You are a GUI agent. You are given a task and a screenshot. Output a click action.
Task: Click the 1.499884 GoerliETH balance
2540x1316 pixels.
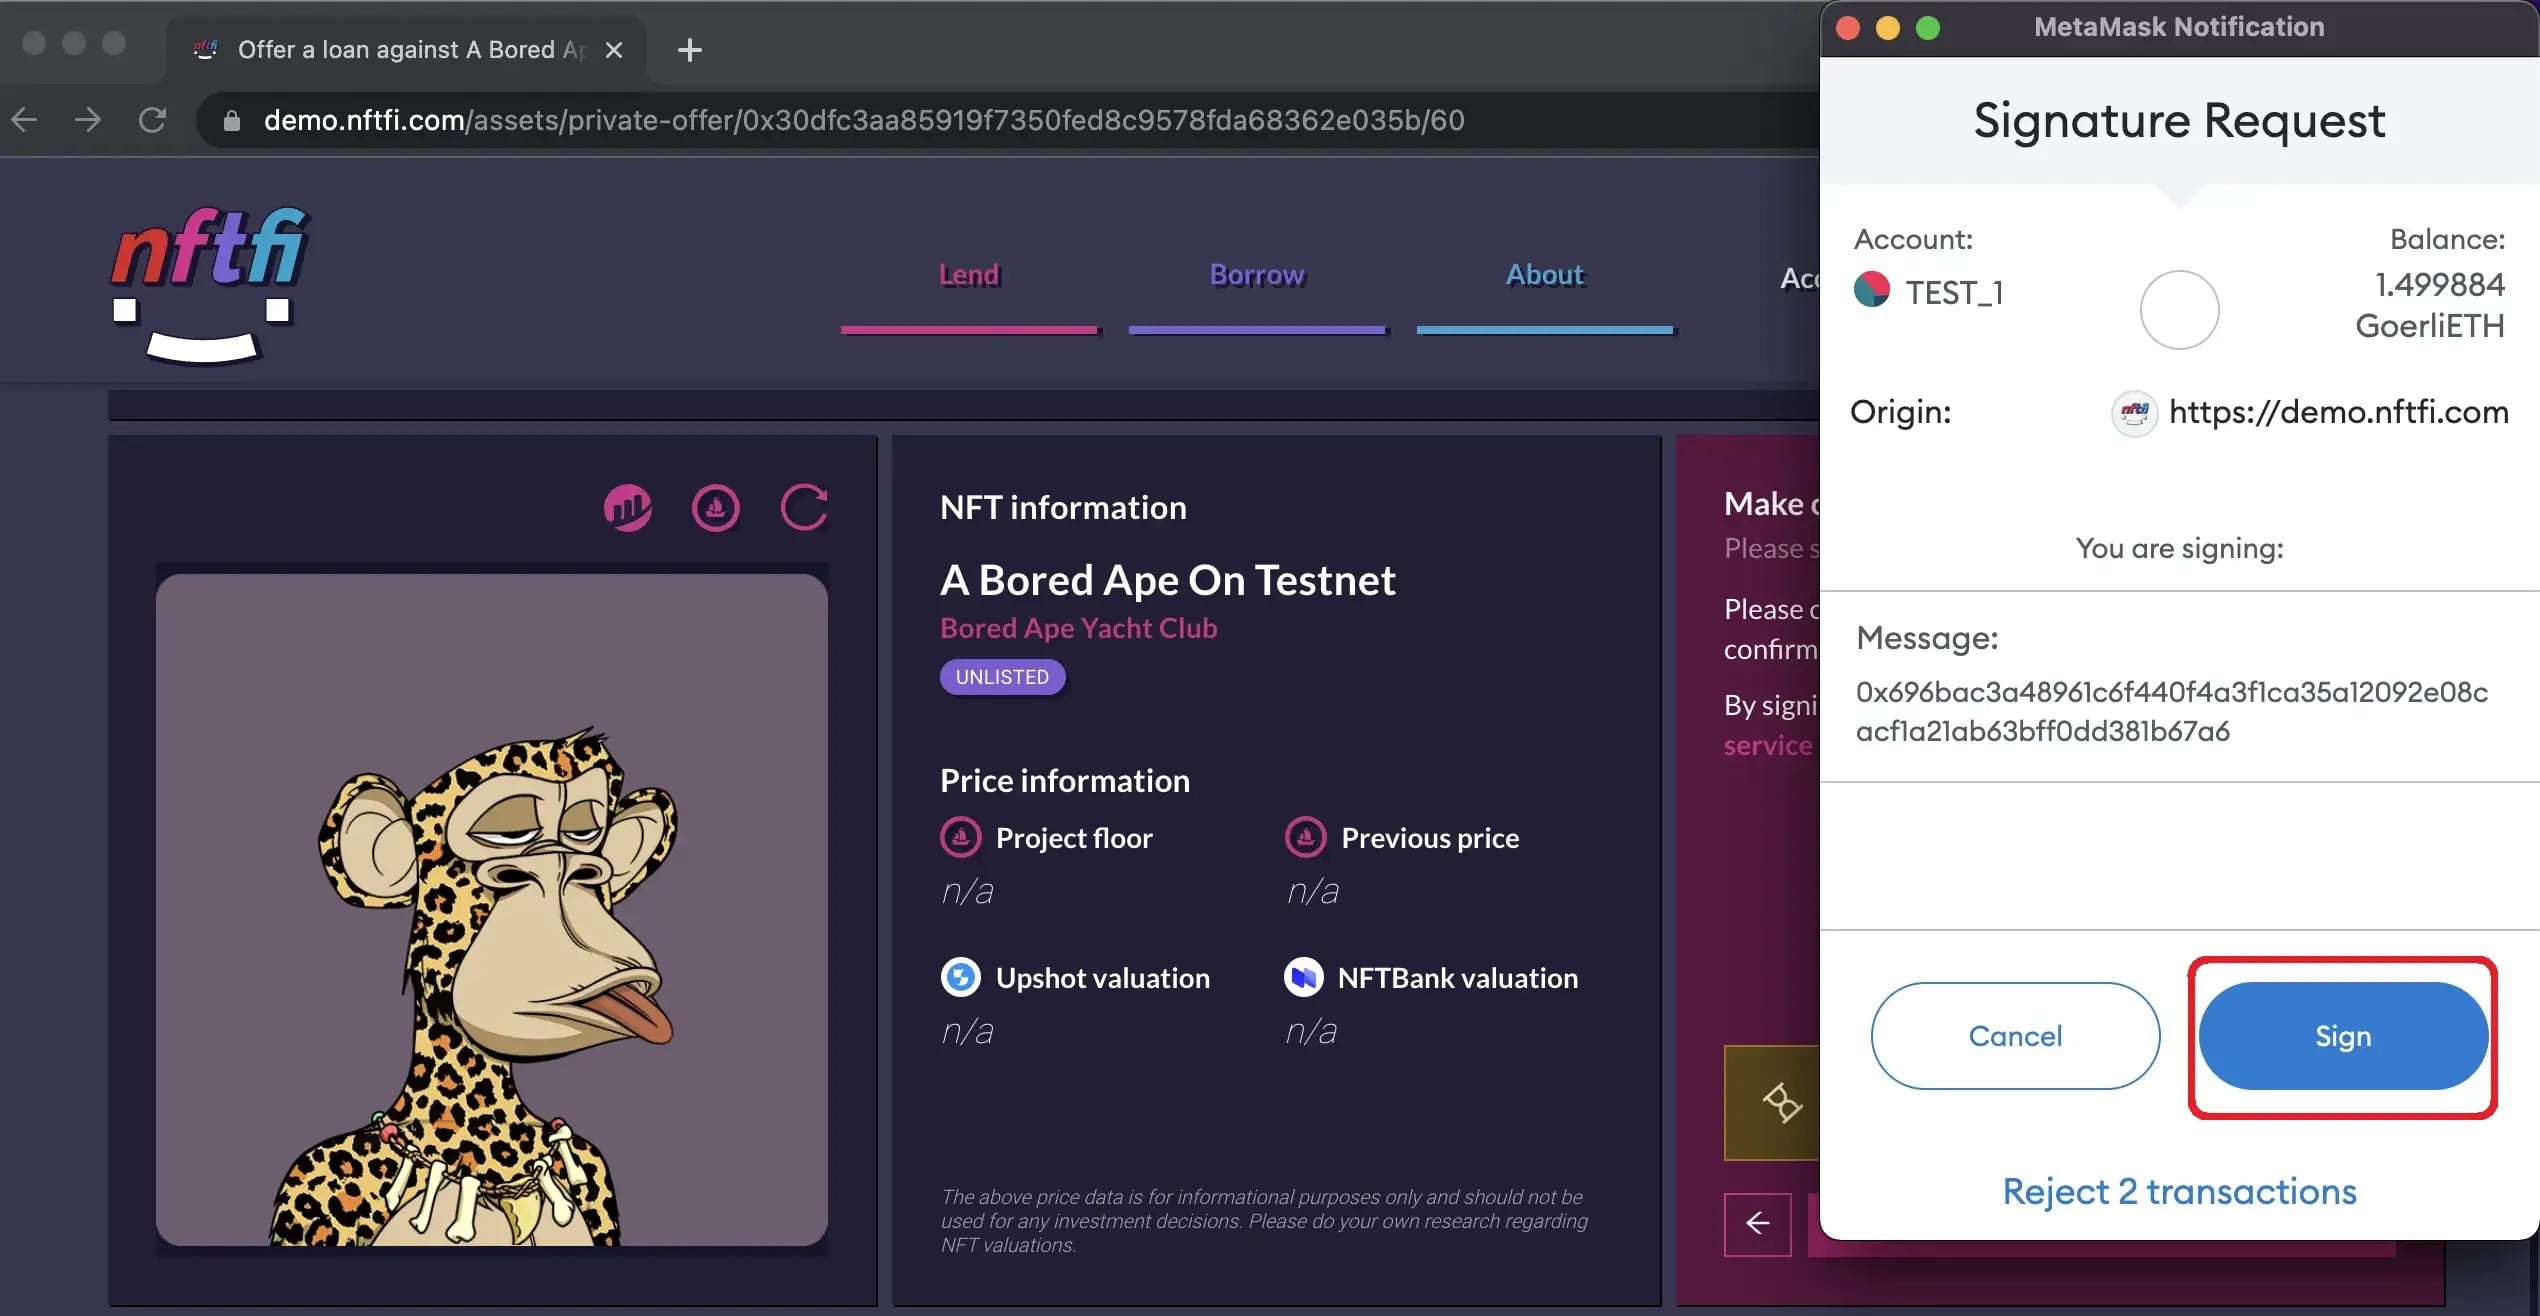(x=2430, y=305)
